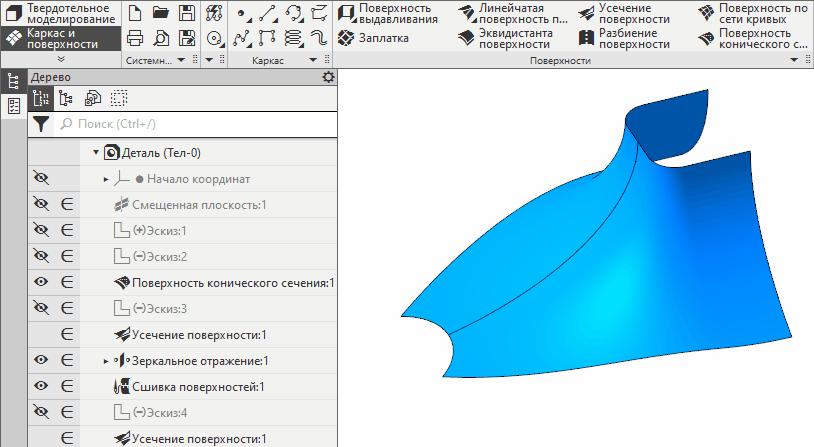Show the hidden Эскиз:1 sketch
The height and width of the screenshot is (447, 814).
(41, 231)
